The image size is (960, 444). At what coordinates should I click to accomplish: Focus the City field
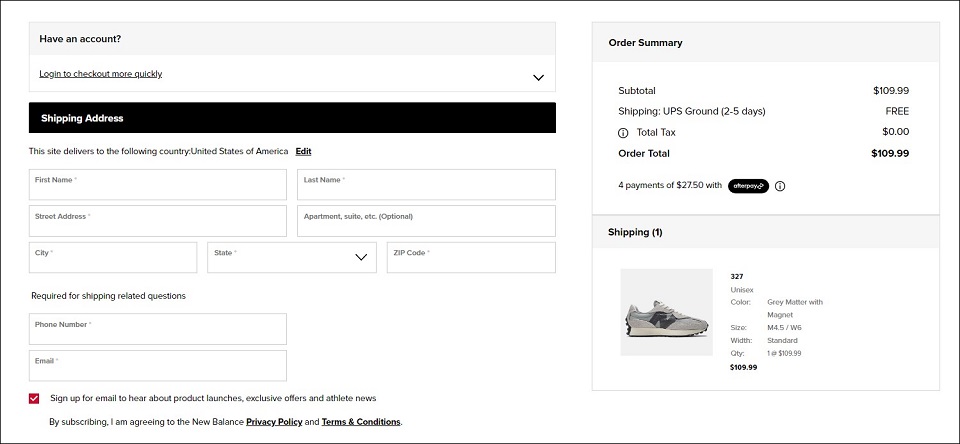pos(113,257)
